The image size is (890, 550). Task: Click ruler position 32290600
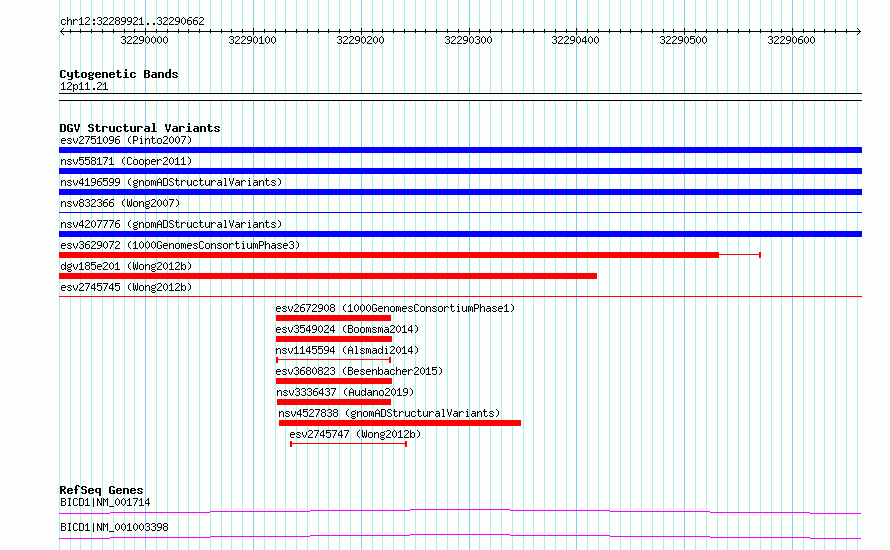point(791,40)
